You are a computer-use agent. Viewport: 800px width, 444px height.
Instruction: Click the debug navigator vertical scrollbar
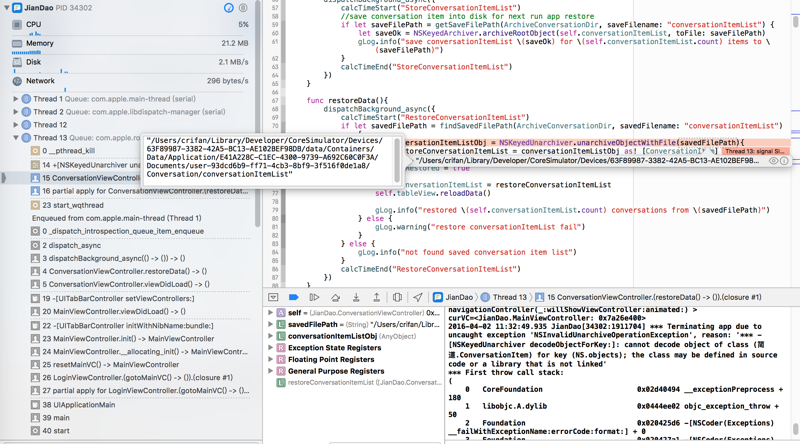[258, 112]
